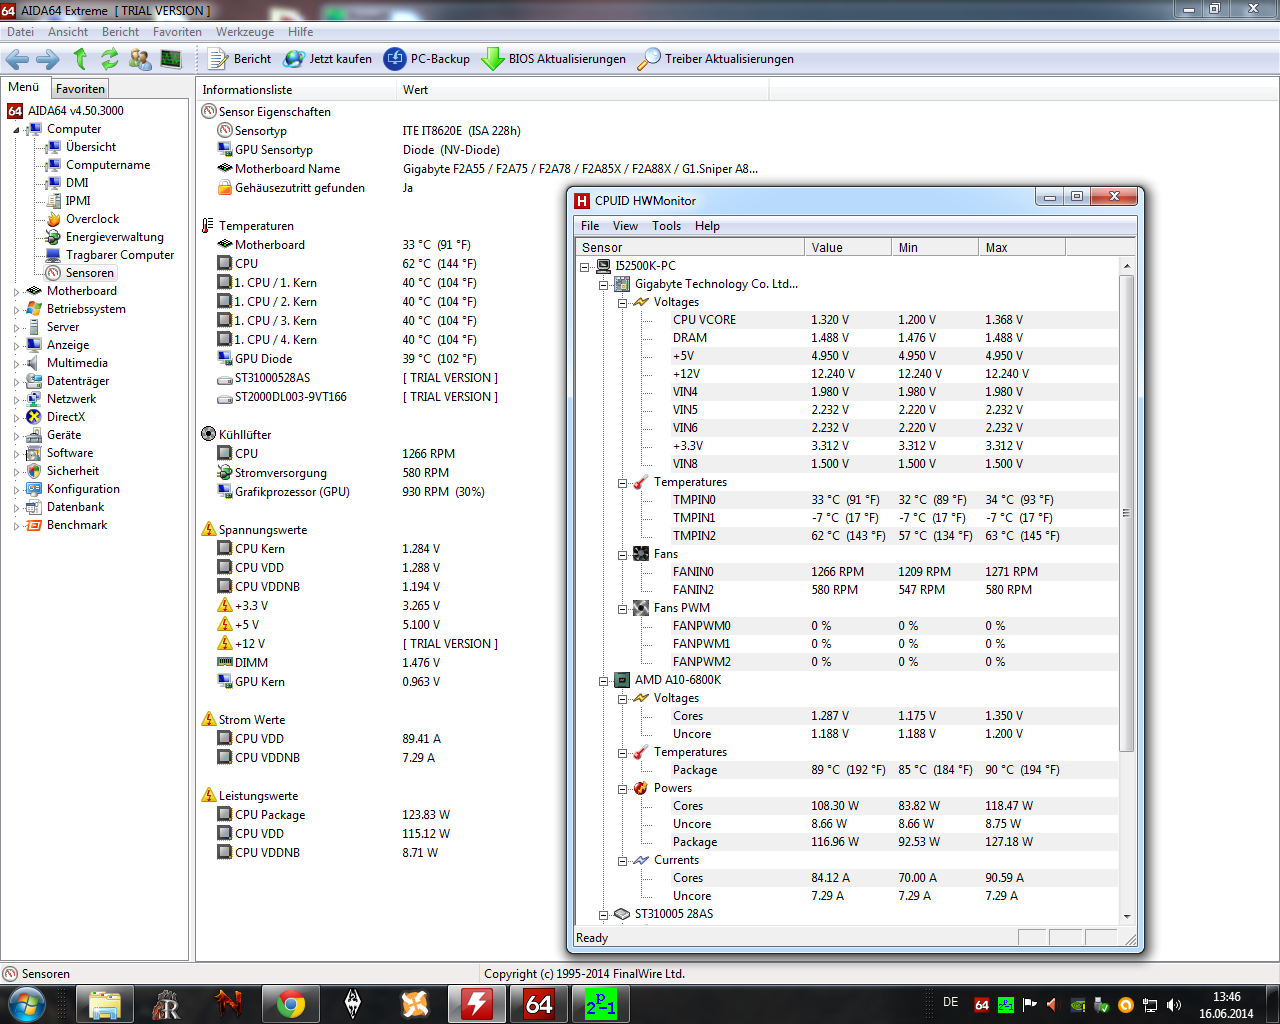Screen dimensions: 1280x1024
Task: Open Windows Start menu
Action: pos(26,1004)
